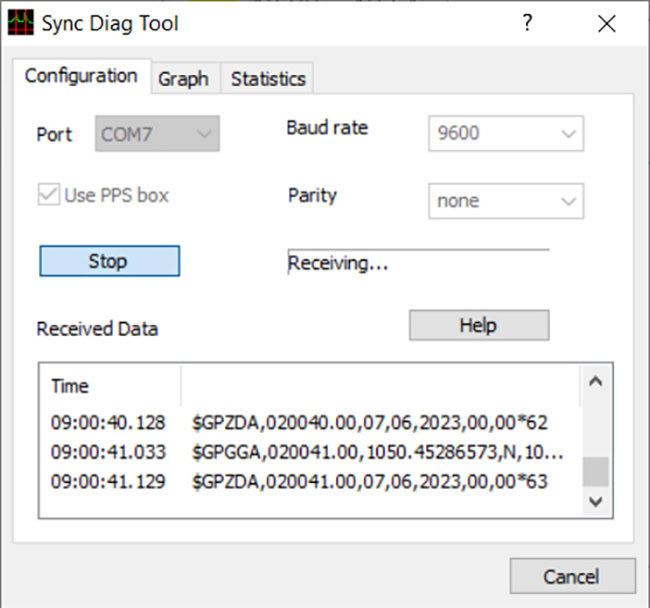Open the Graph tab
The width and height of the screenshot is (650, 608).
point(184,79)
